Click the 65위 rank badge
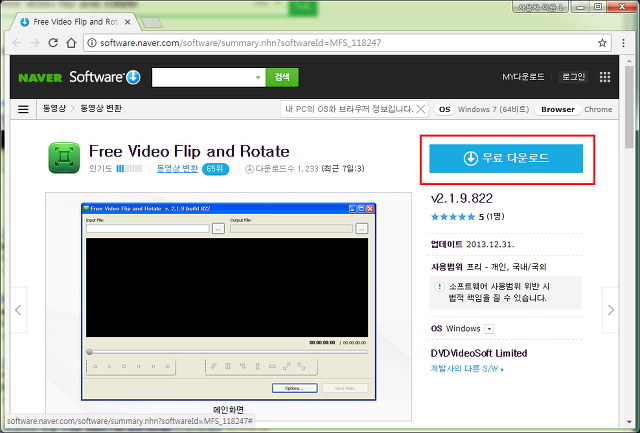This screenshot has width=640, height=433. point(215,169)
